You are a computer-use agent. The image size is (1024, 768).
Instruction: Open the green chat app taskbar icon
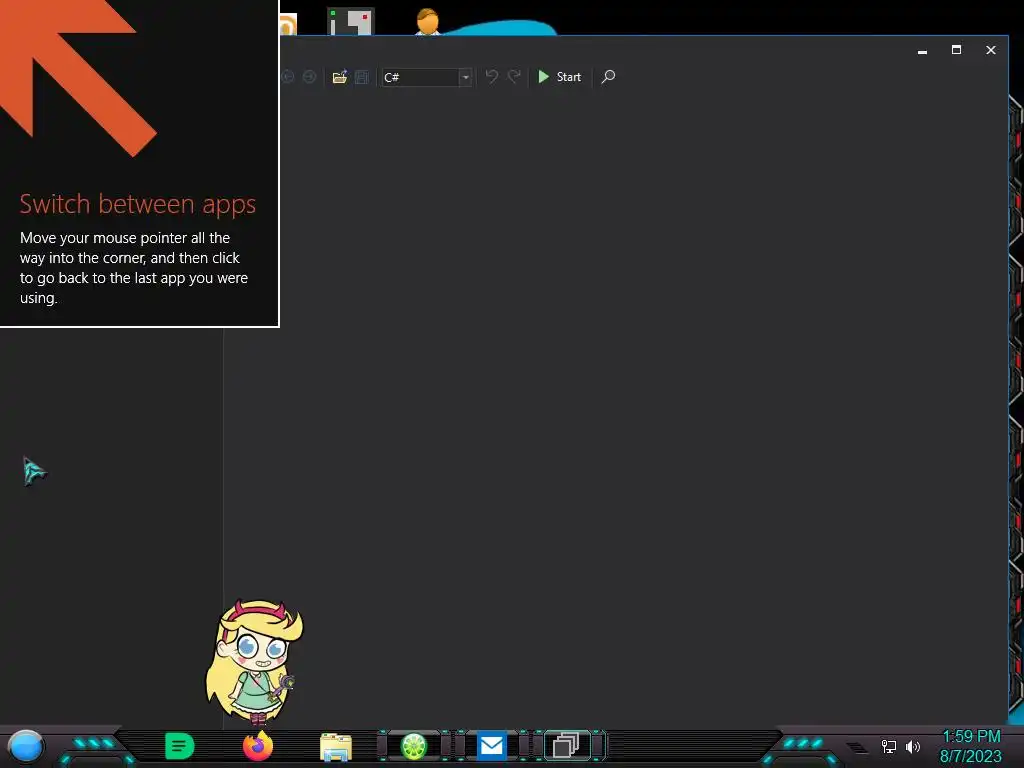pos(180,746)
